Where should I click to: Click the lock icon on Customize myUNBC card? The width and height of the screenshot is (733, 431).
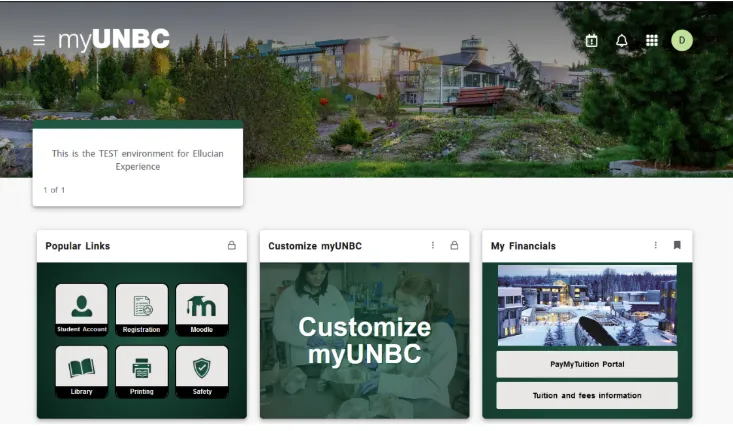coord(454,245)
